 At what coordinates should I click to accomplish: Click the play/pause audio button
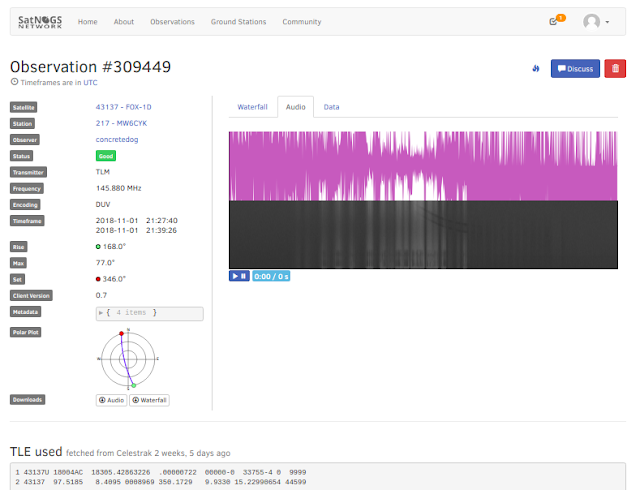pos(239,276)
